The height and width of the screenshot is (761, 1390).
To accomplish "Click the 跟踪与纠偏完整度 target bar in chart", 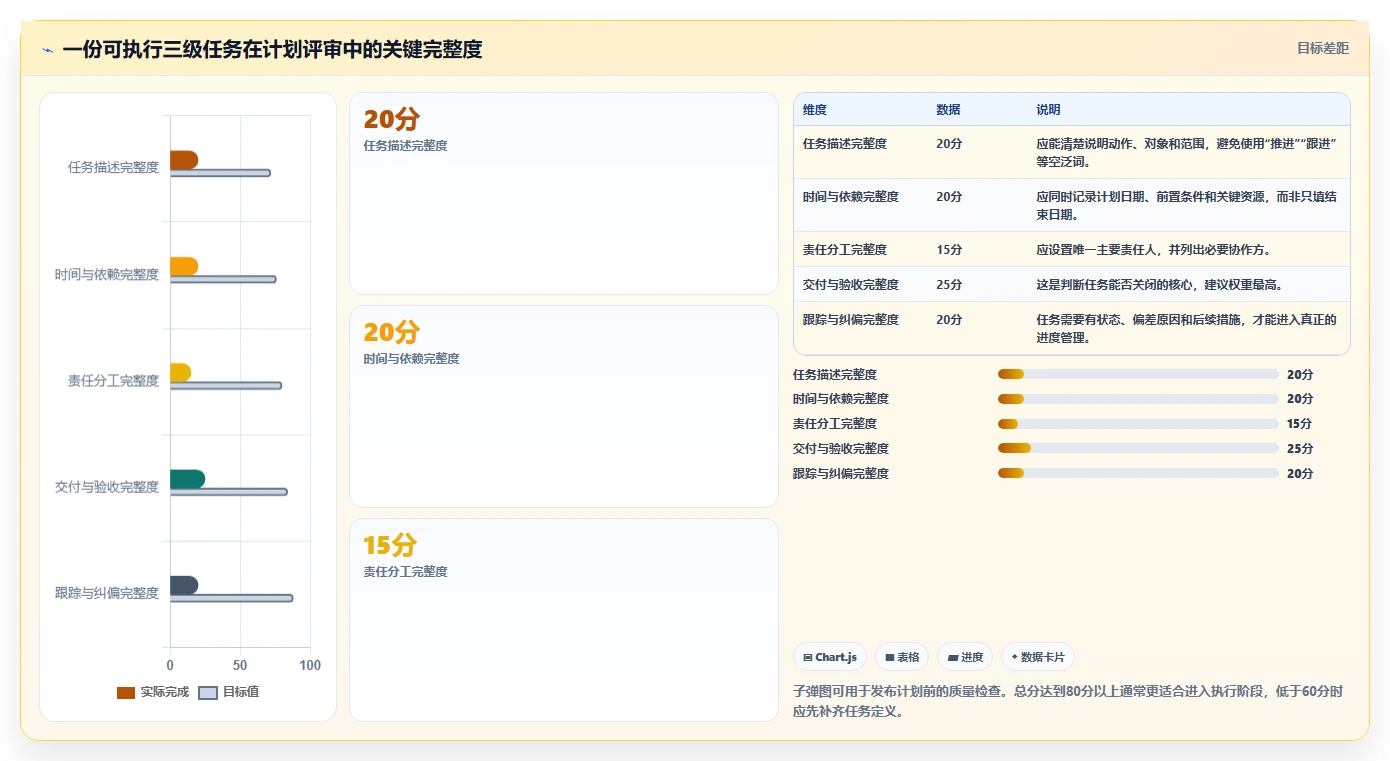I will click(231, 598).
